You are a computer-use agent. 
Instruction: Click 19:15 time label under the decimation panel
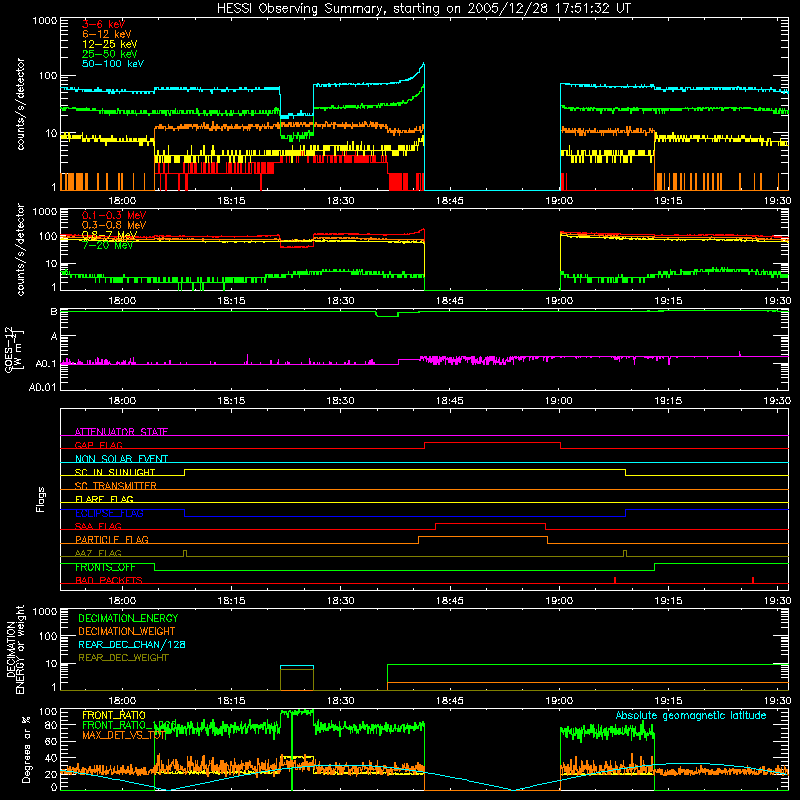tap(668, 701)
